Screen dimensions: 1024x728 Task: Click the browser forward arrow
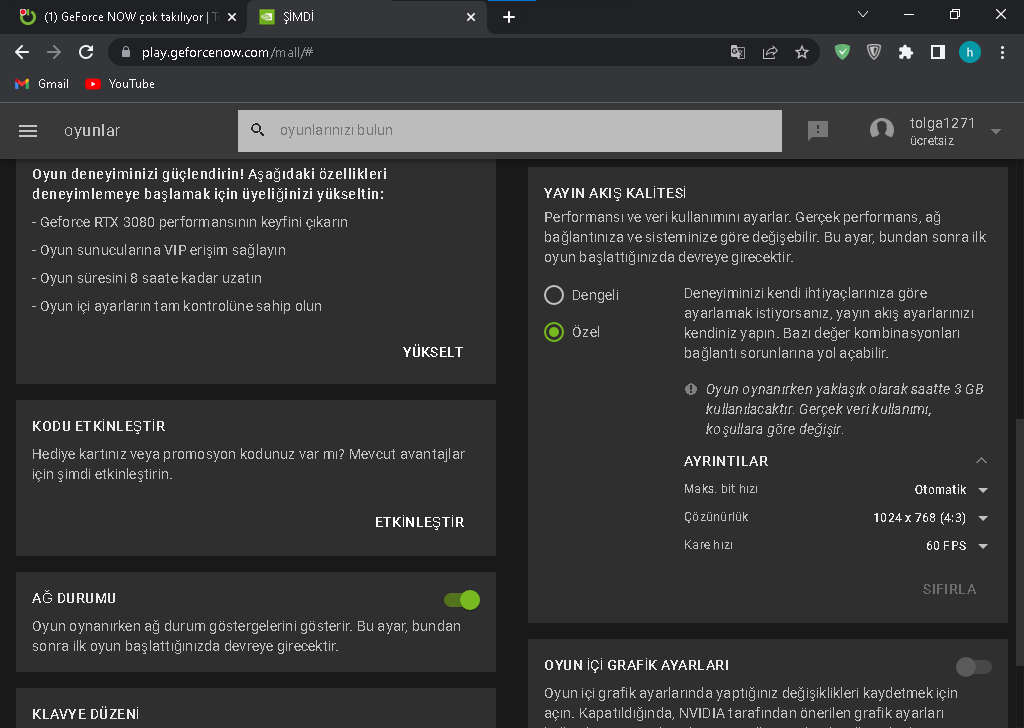point(54,52)
